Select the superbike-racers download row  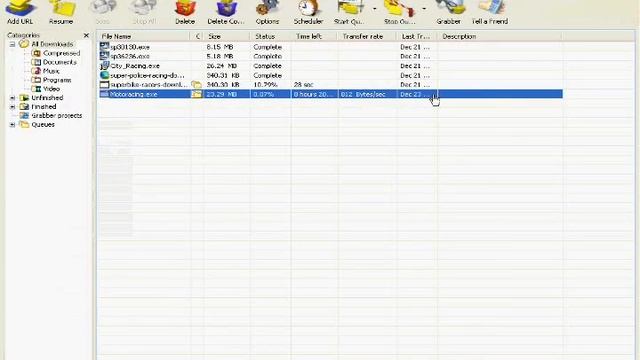331,85
